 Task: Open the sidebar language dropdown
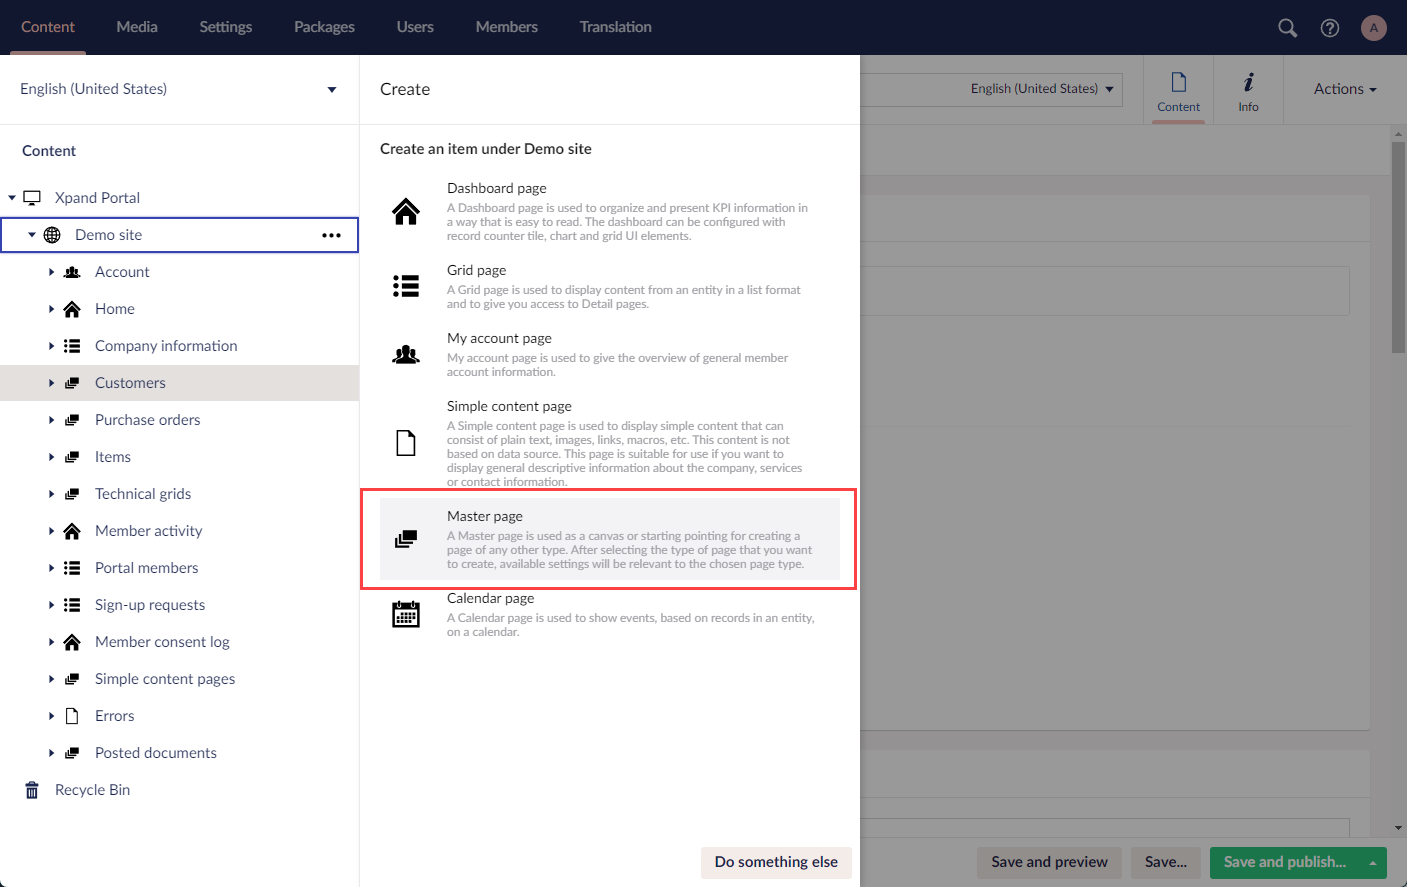[x=179, y=89]
